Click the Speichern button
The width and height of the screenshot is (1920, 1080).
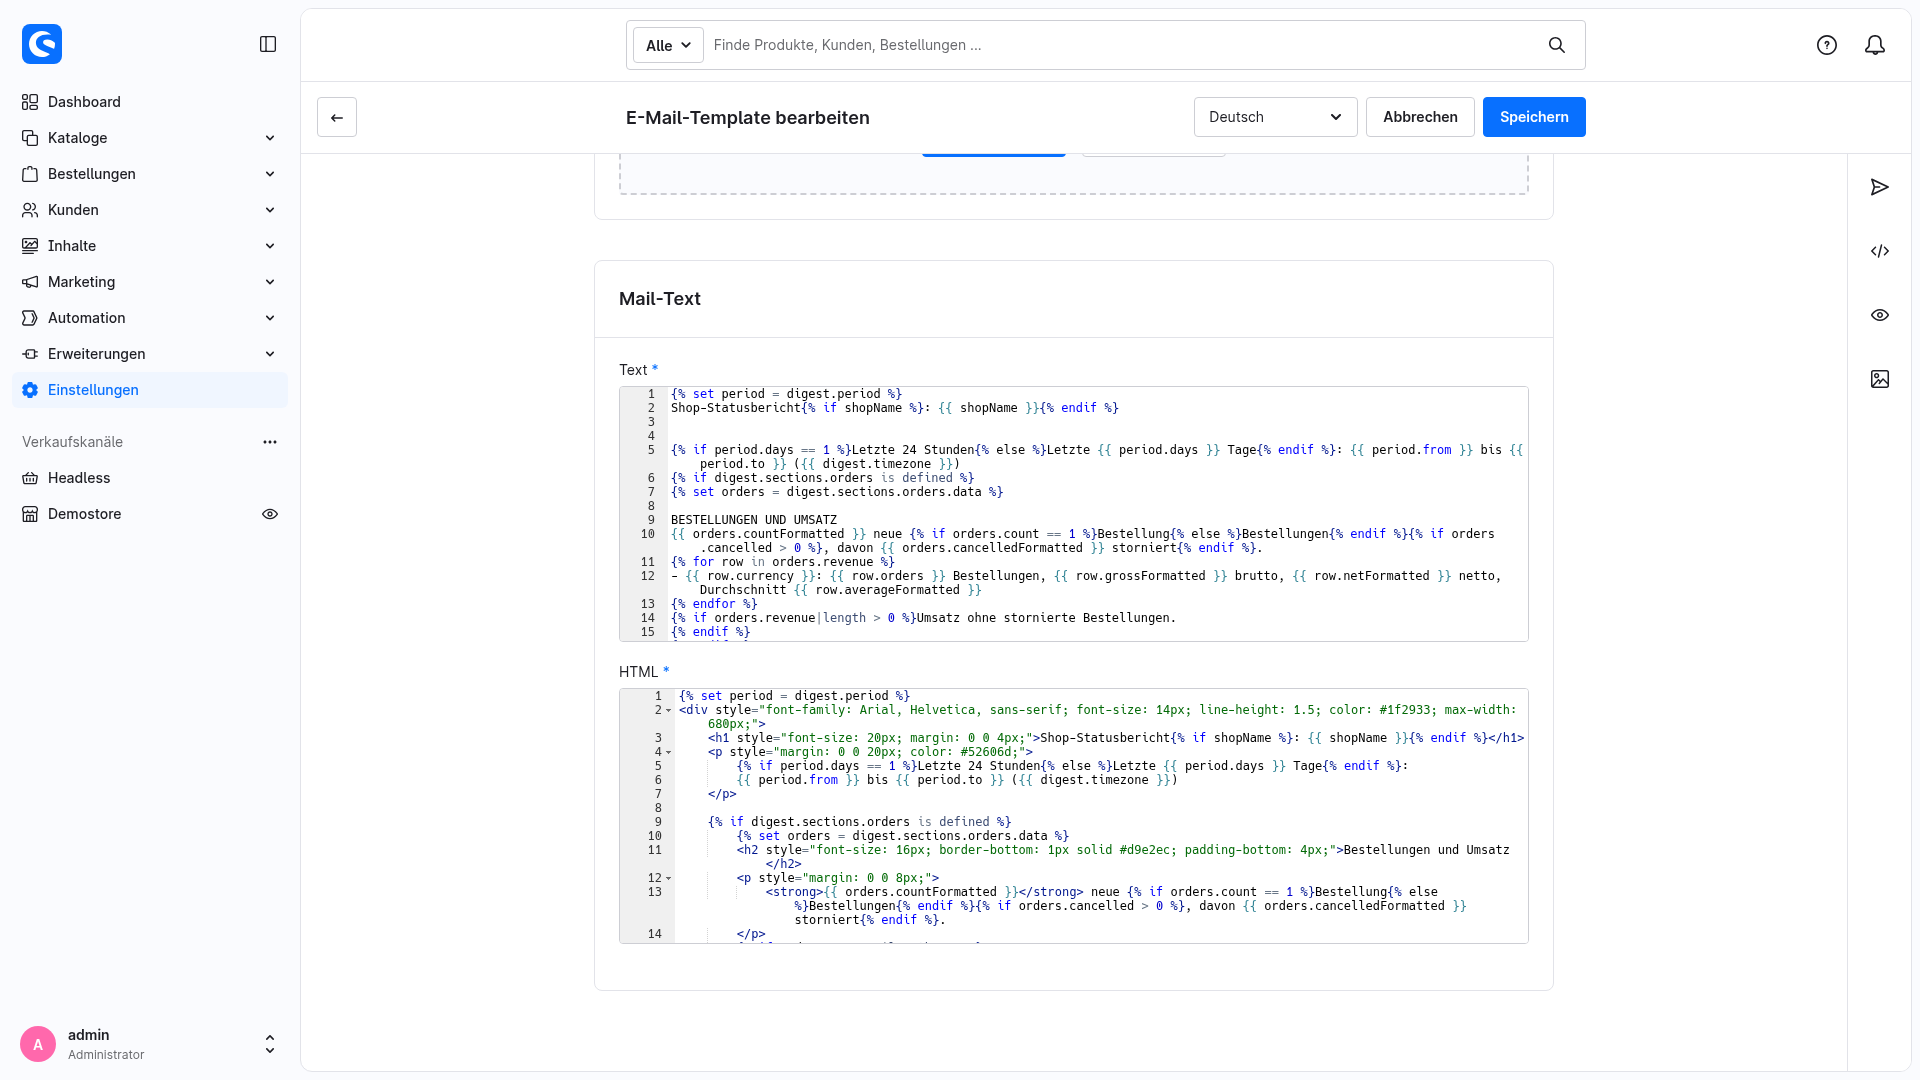1534,117
